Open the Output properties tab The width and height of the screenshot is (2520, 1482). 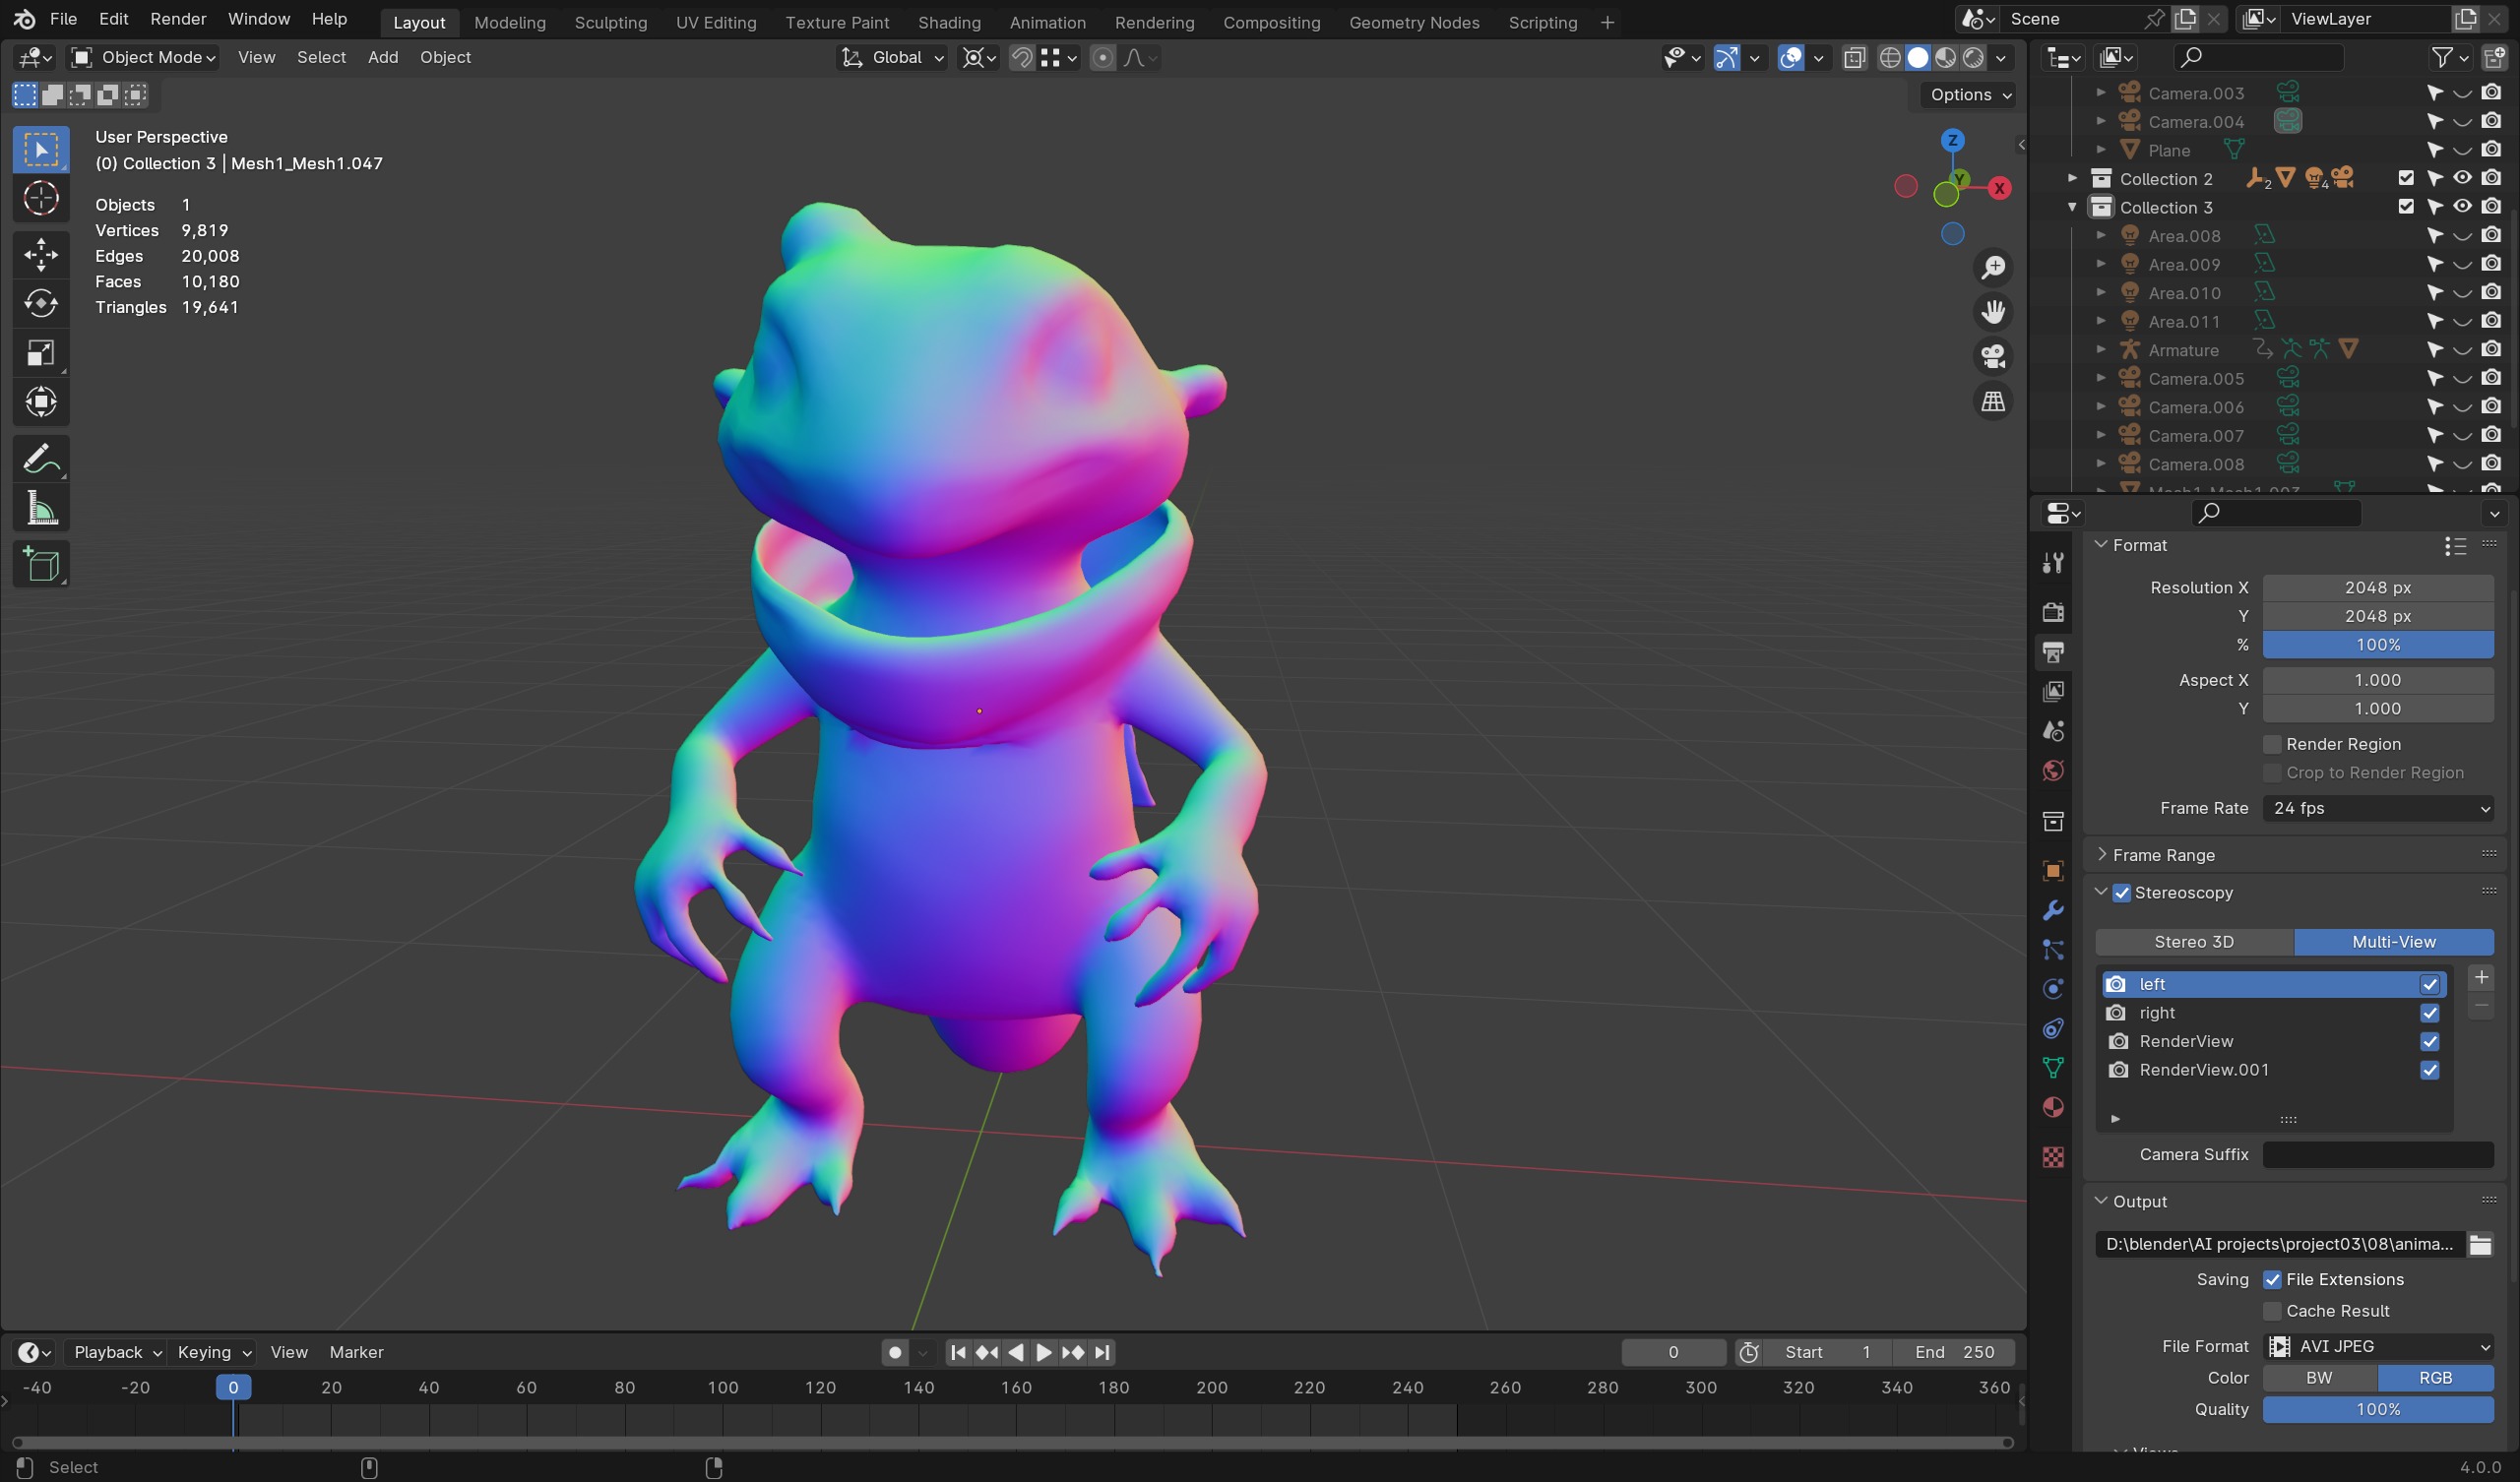(x=2053, y=652)
